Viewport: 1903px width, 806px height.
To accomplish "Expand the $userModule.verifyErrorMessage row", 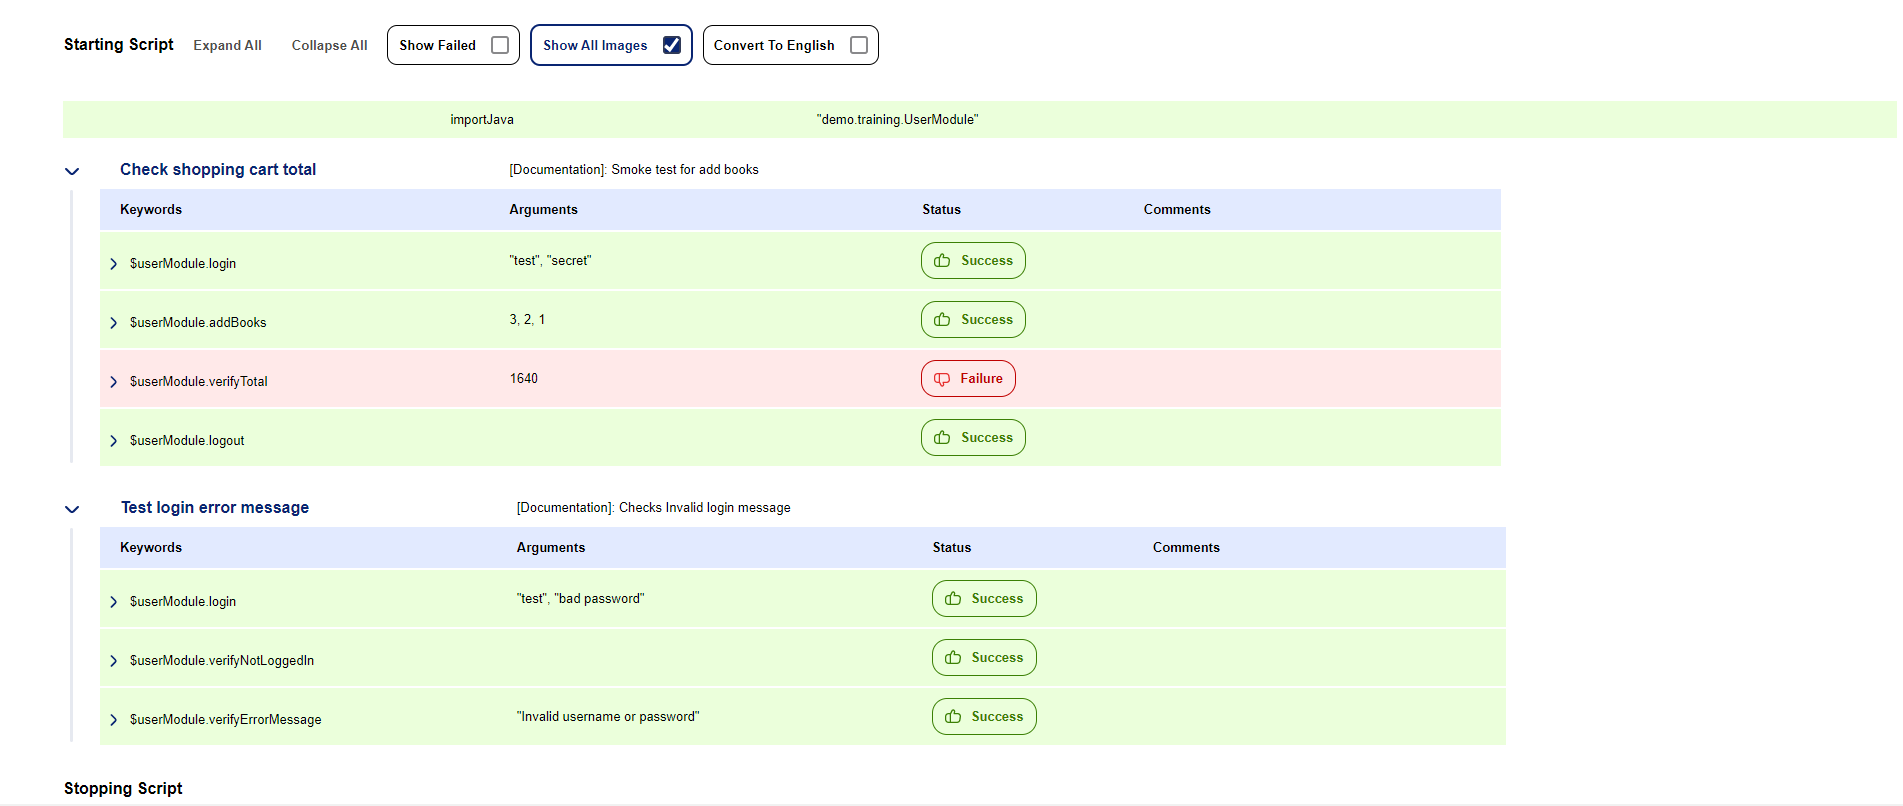I will point(114,720).
